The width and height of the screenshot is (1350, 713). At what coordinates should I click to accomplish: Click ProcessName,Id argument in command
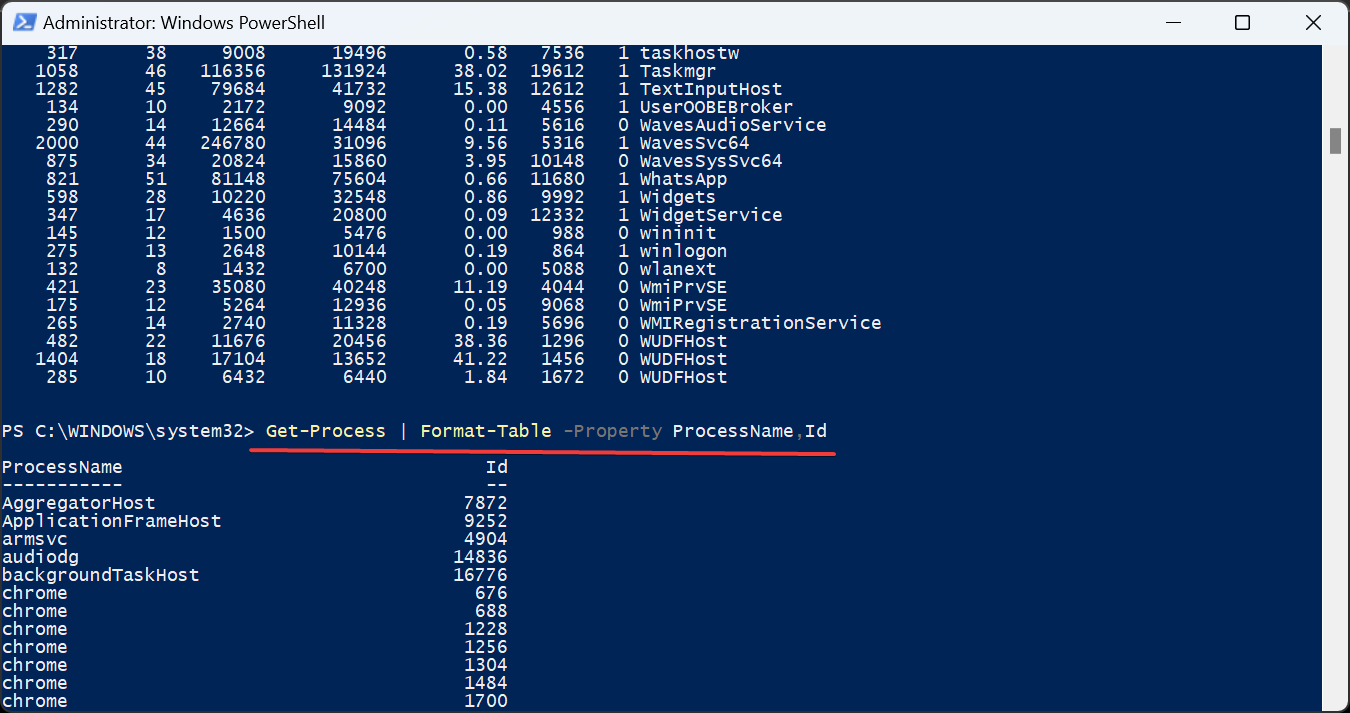pyautogui.click(x=750, y=431)
